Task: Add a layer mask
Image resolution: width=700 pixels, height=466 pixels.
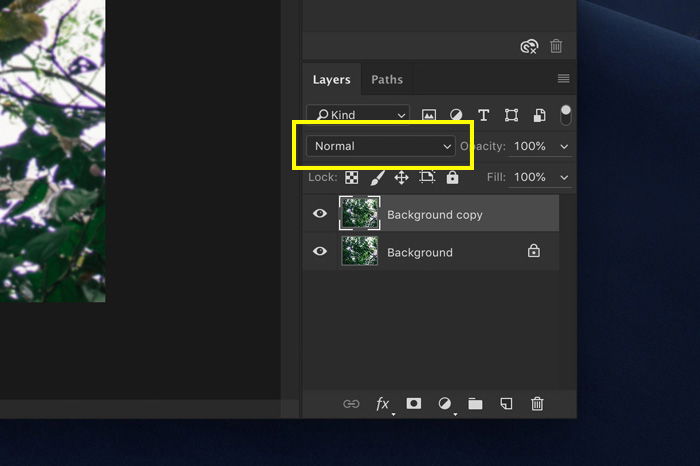Action: pyautogui.click(x=413, y=404)
